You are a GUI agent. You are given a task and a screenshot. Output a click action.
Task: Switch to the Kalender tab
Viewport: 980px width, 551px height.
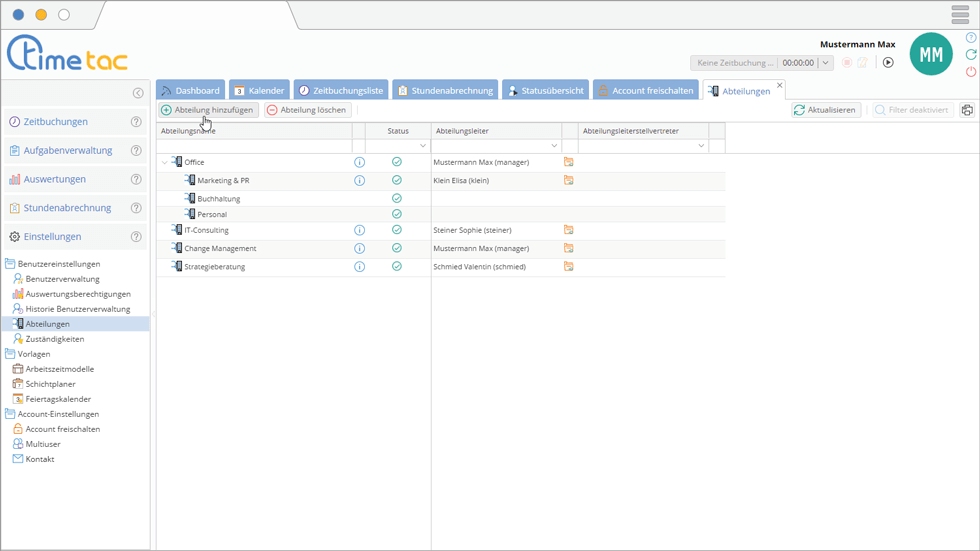tap(259, 90)
